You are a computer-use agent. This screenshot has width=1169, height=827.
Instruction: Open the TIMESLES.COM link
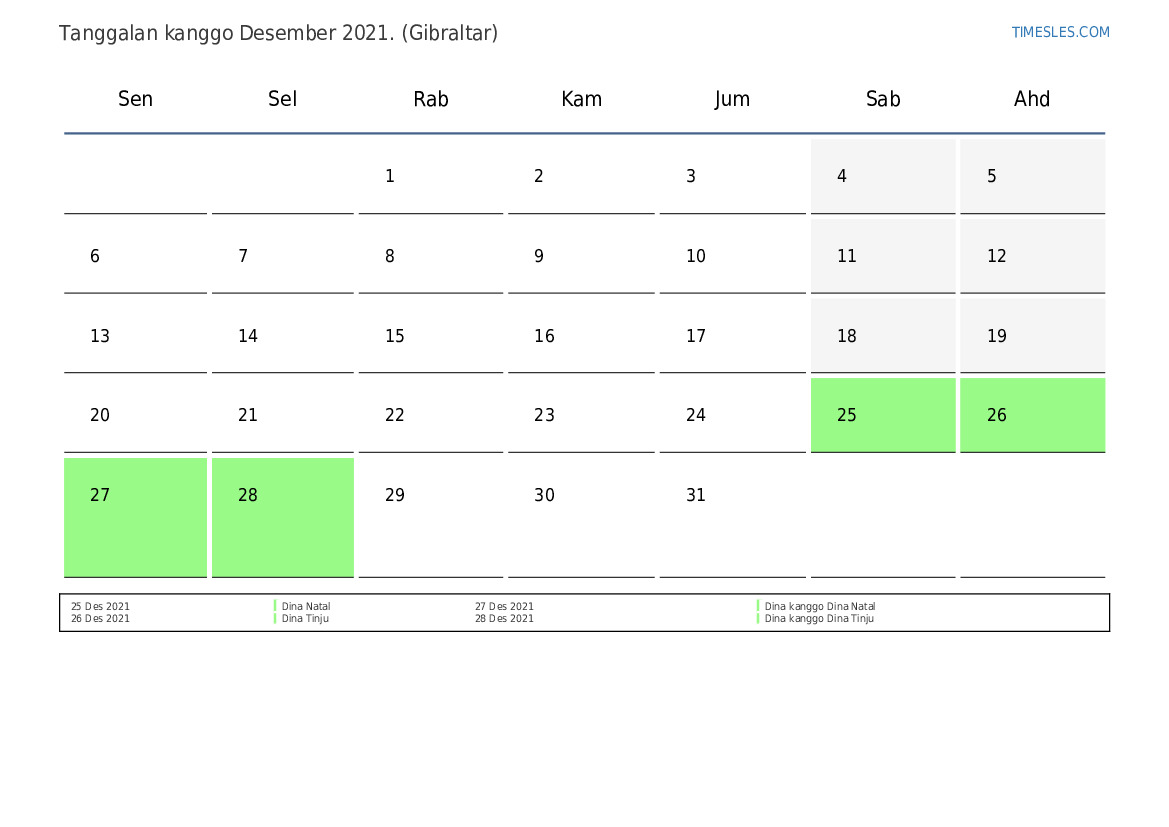(1060, 32)
